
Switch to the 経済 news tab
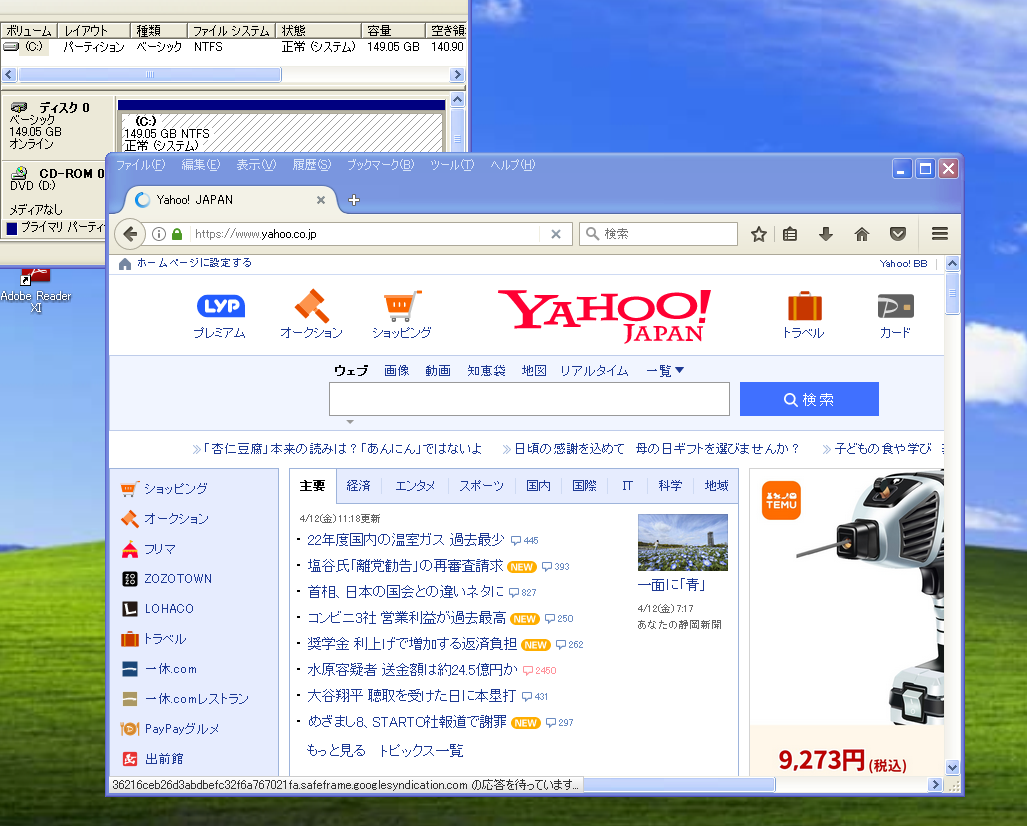pos(358,485)
